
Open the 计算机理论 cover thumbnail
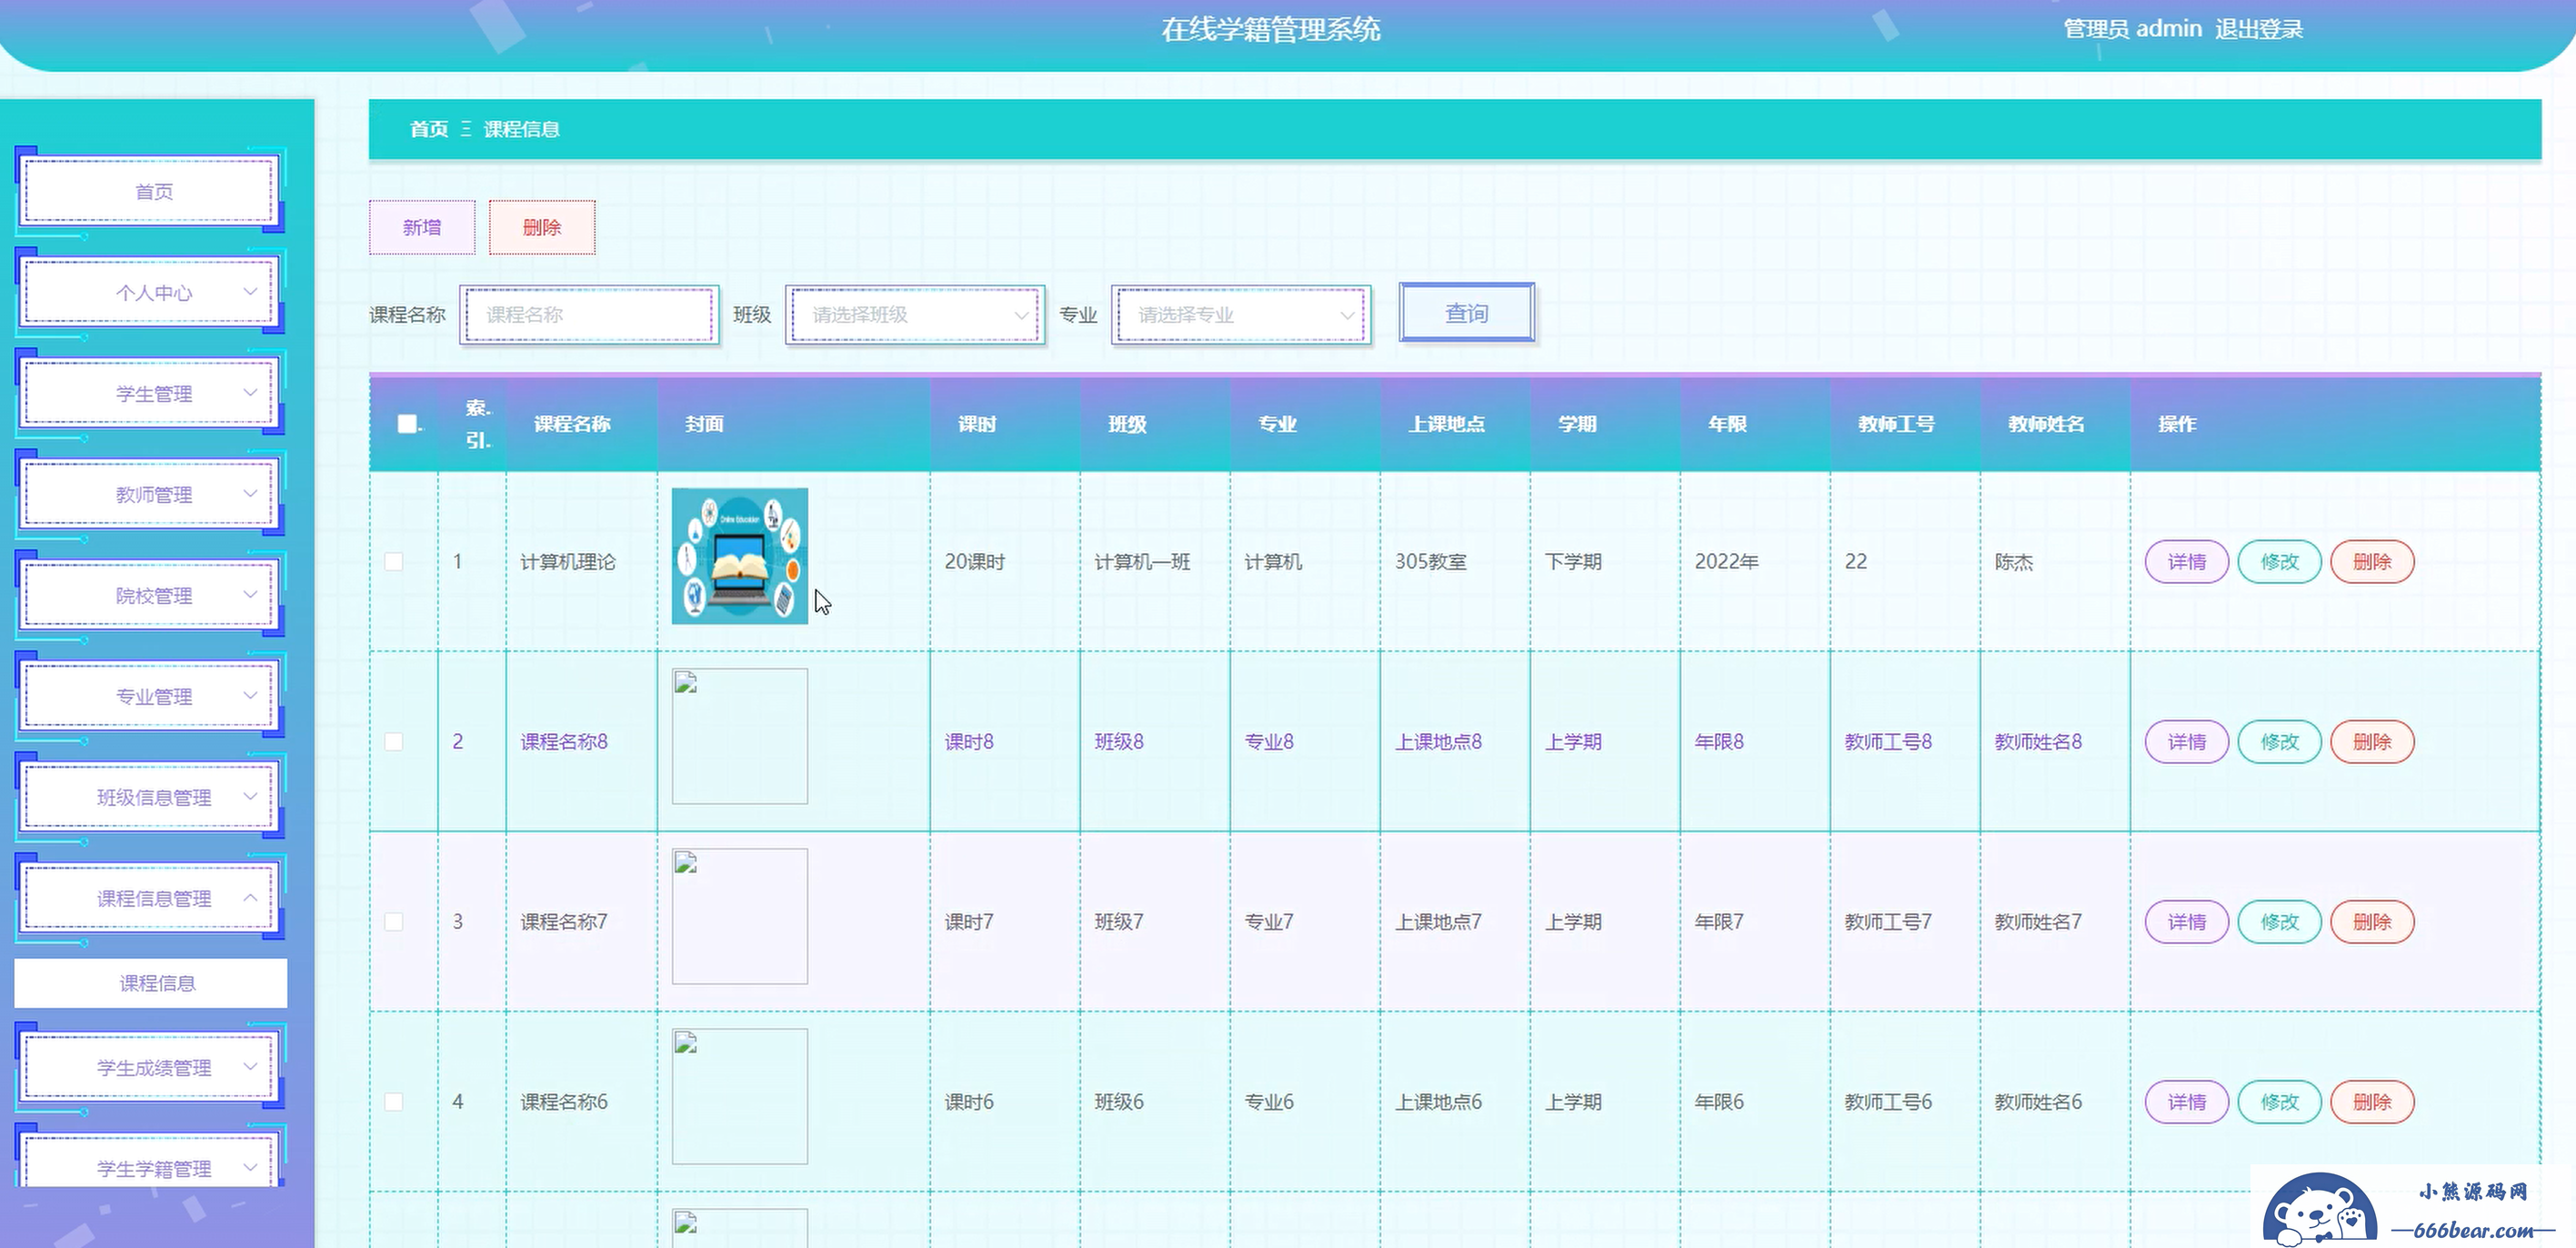click(740, 556)
